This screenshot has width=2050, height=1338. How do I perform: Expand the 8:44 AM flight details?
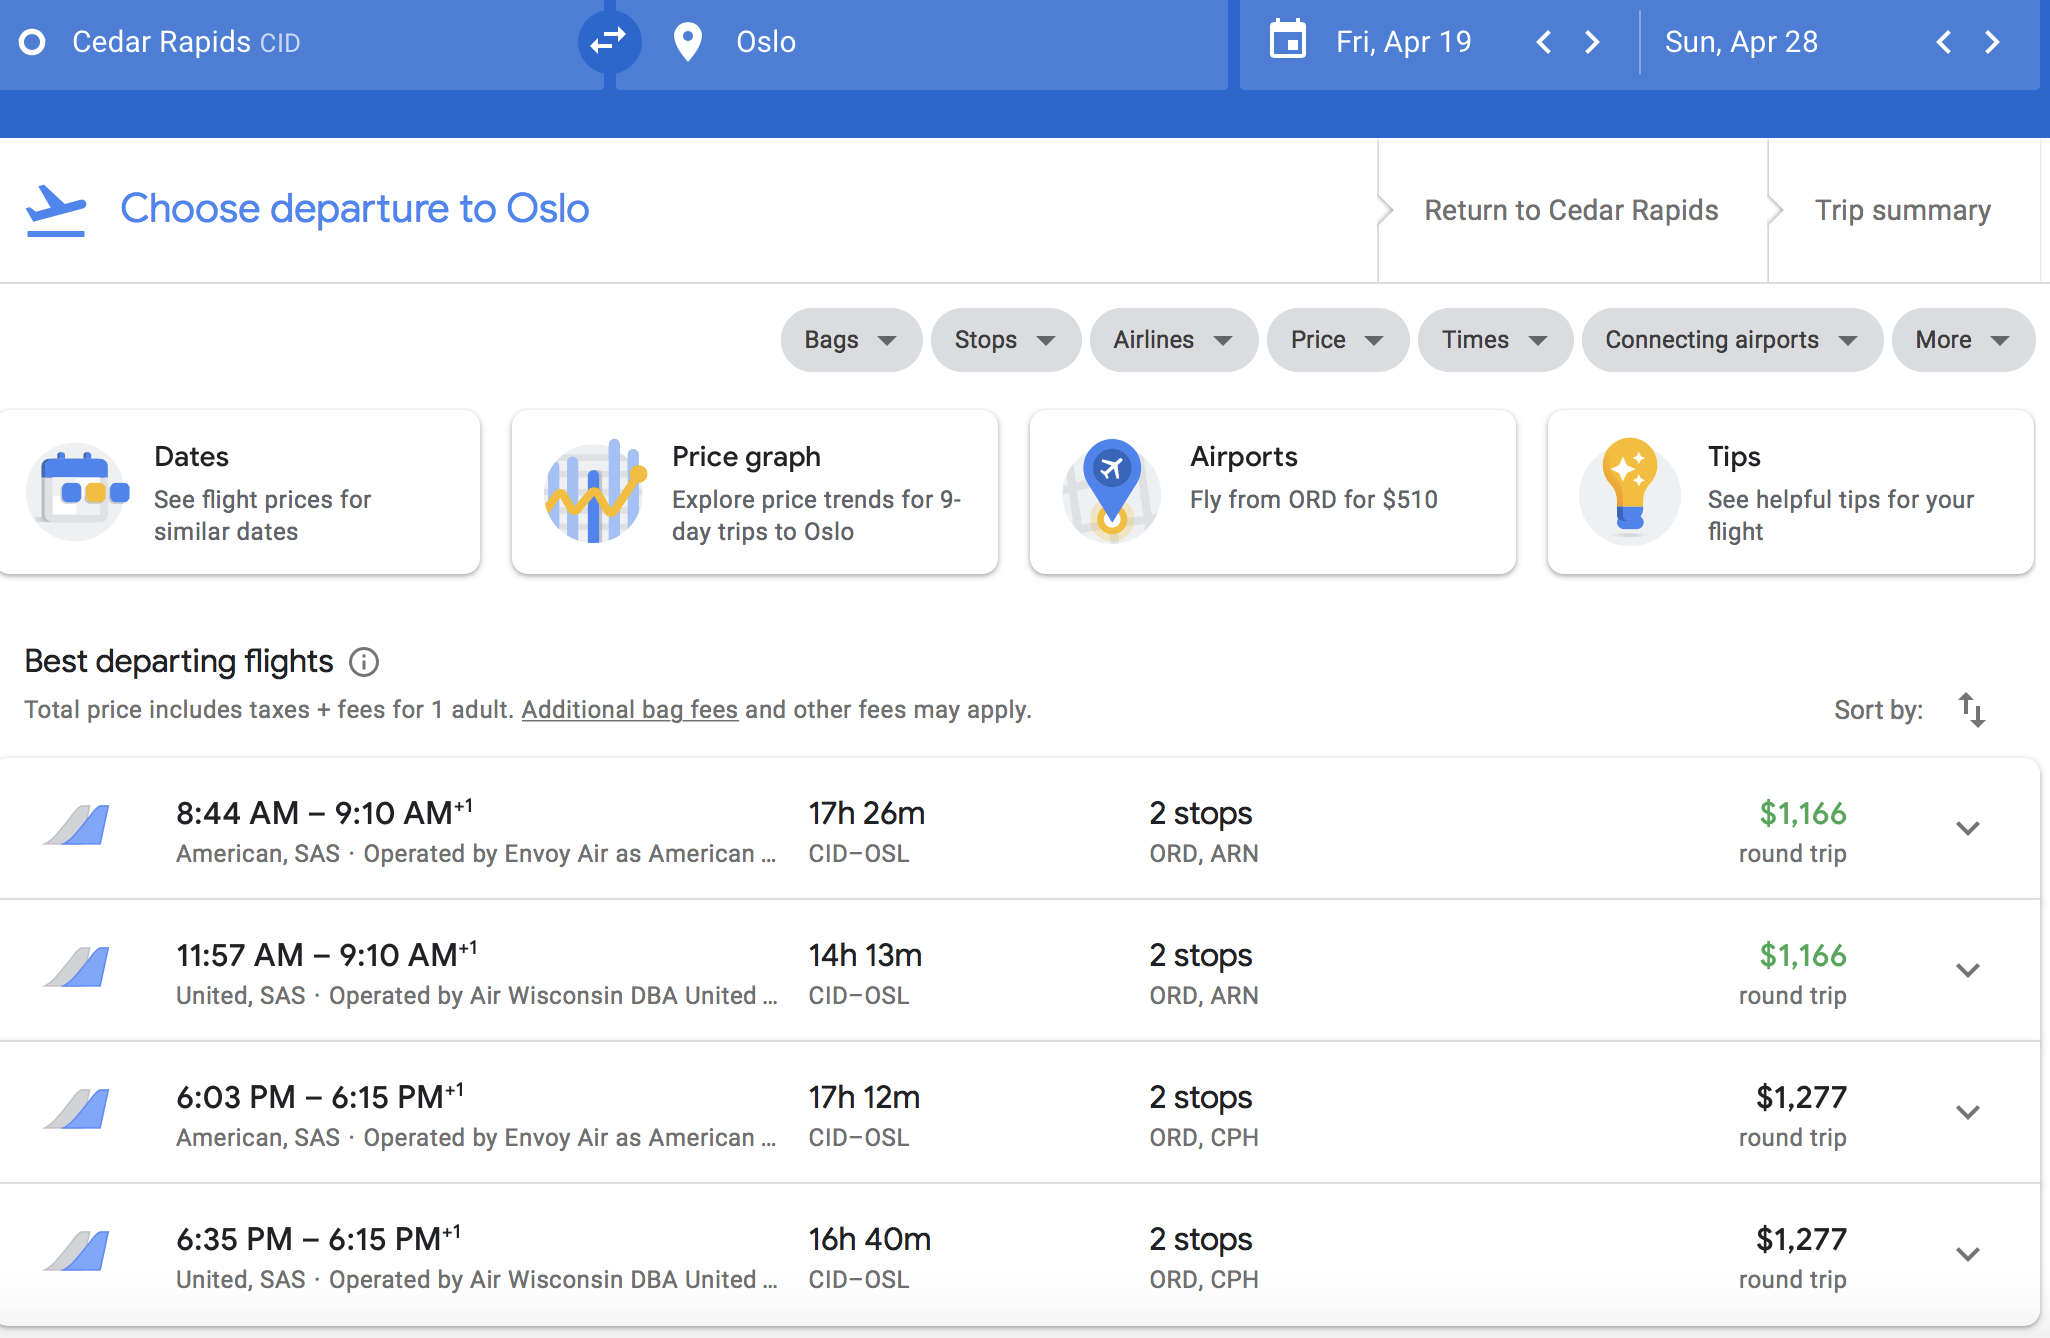1967,828
